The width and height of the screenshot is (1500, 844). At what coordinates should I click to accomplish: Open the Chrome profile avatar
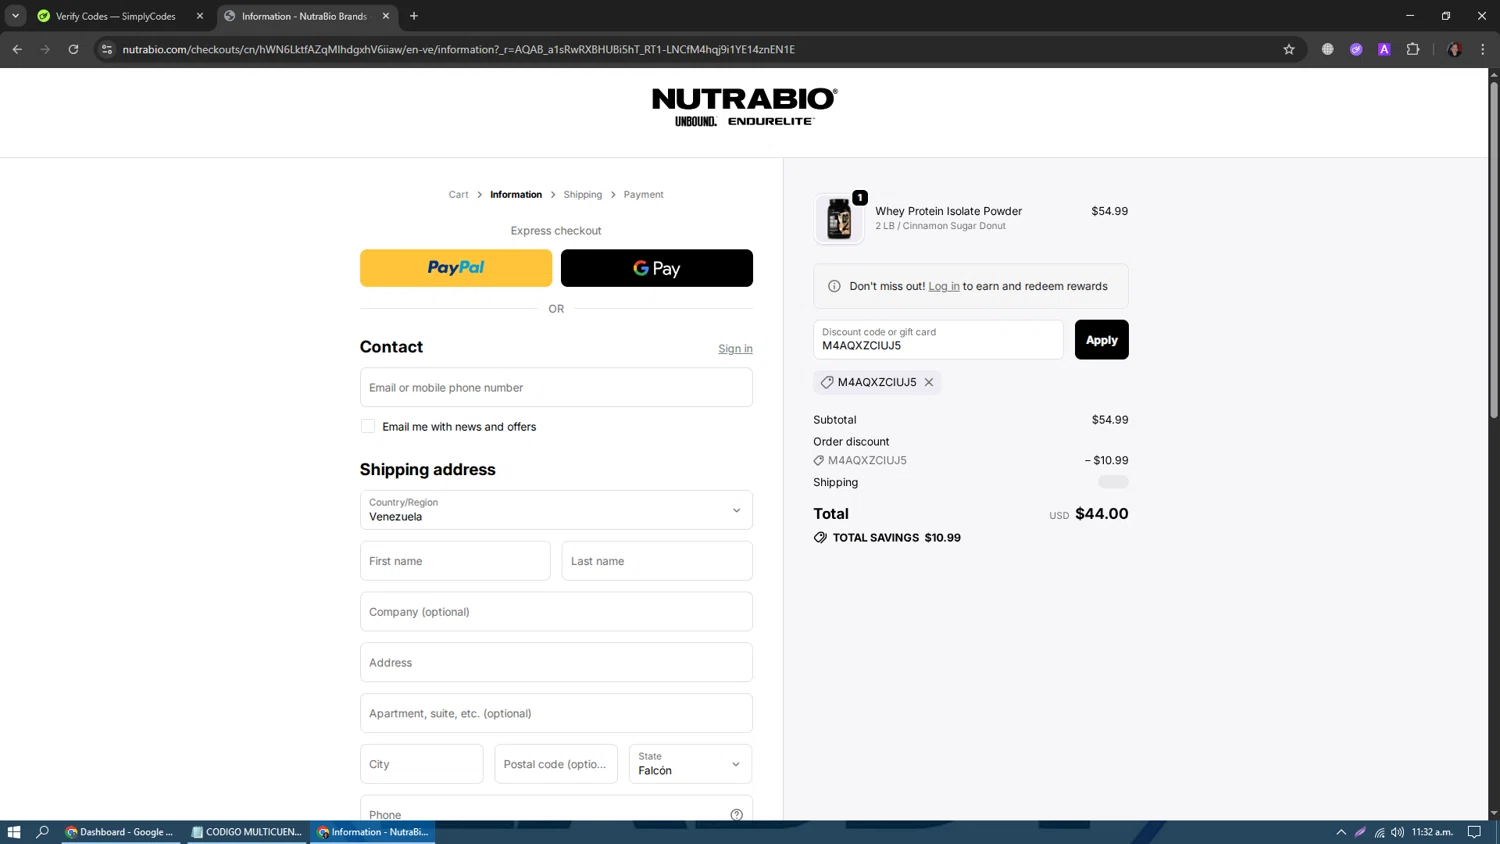pyautogui.click(x=1455, y=49)
